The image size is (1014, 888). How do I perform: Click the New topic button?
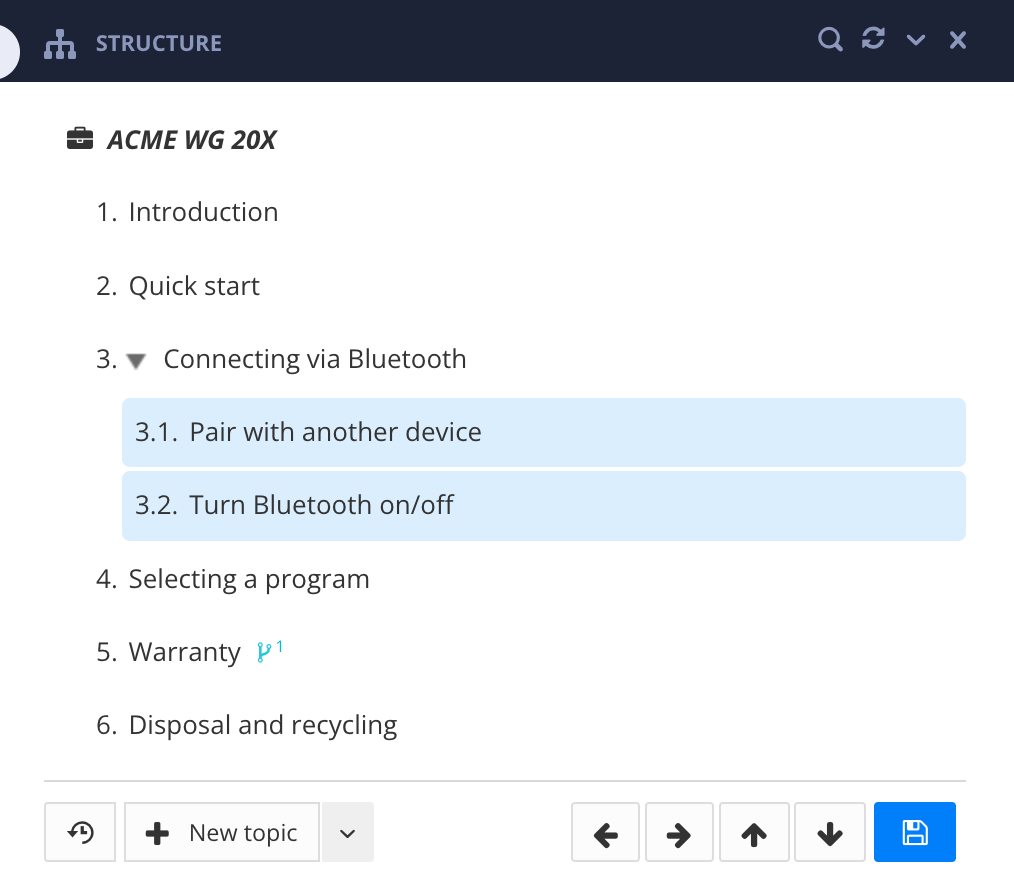click(222, 833)
